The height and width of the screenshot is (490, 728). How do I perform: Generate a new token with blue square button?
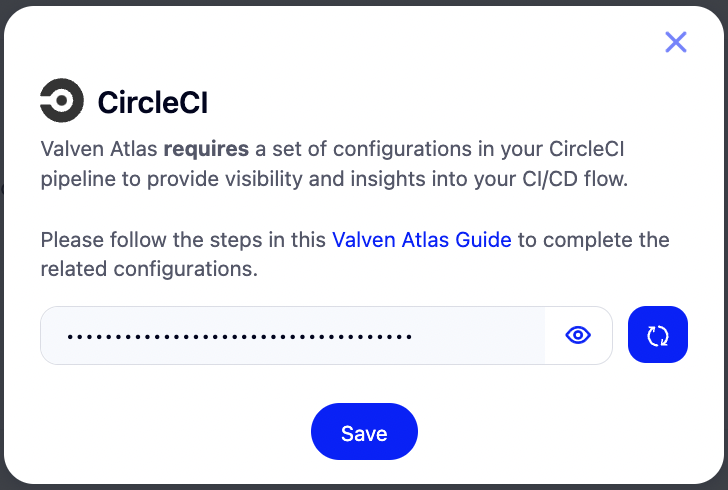657,335
